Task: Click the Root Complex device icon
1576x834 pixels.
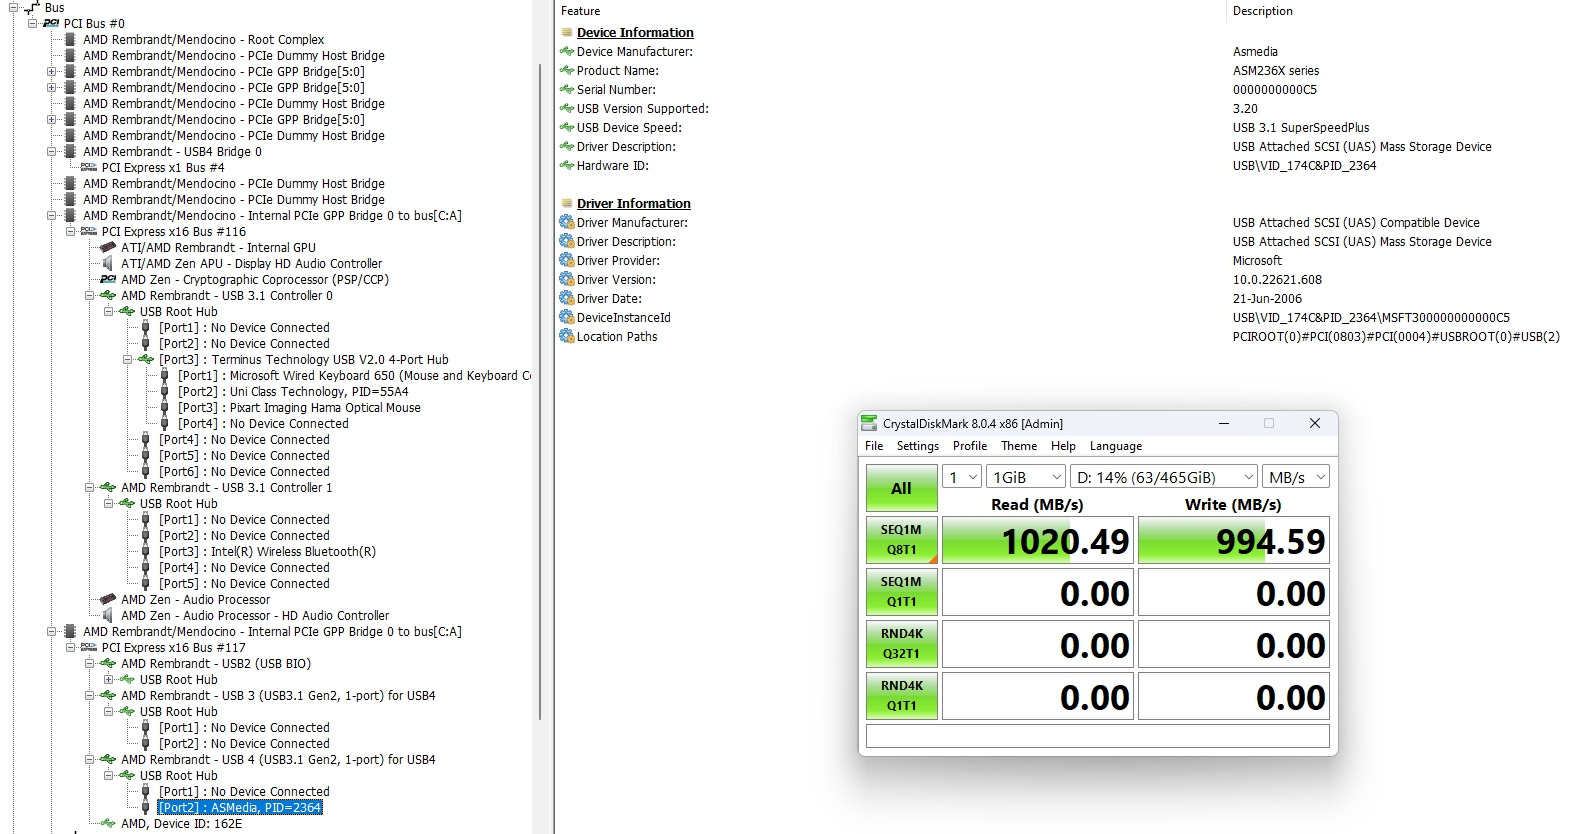Action: tap(70, 40)
